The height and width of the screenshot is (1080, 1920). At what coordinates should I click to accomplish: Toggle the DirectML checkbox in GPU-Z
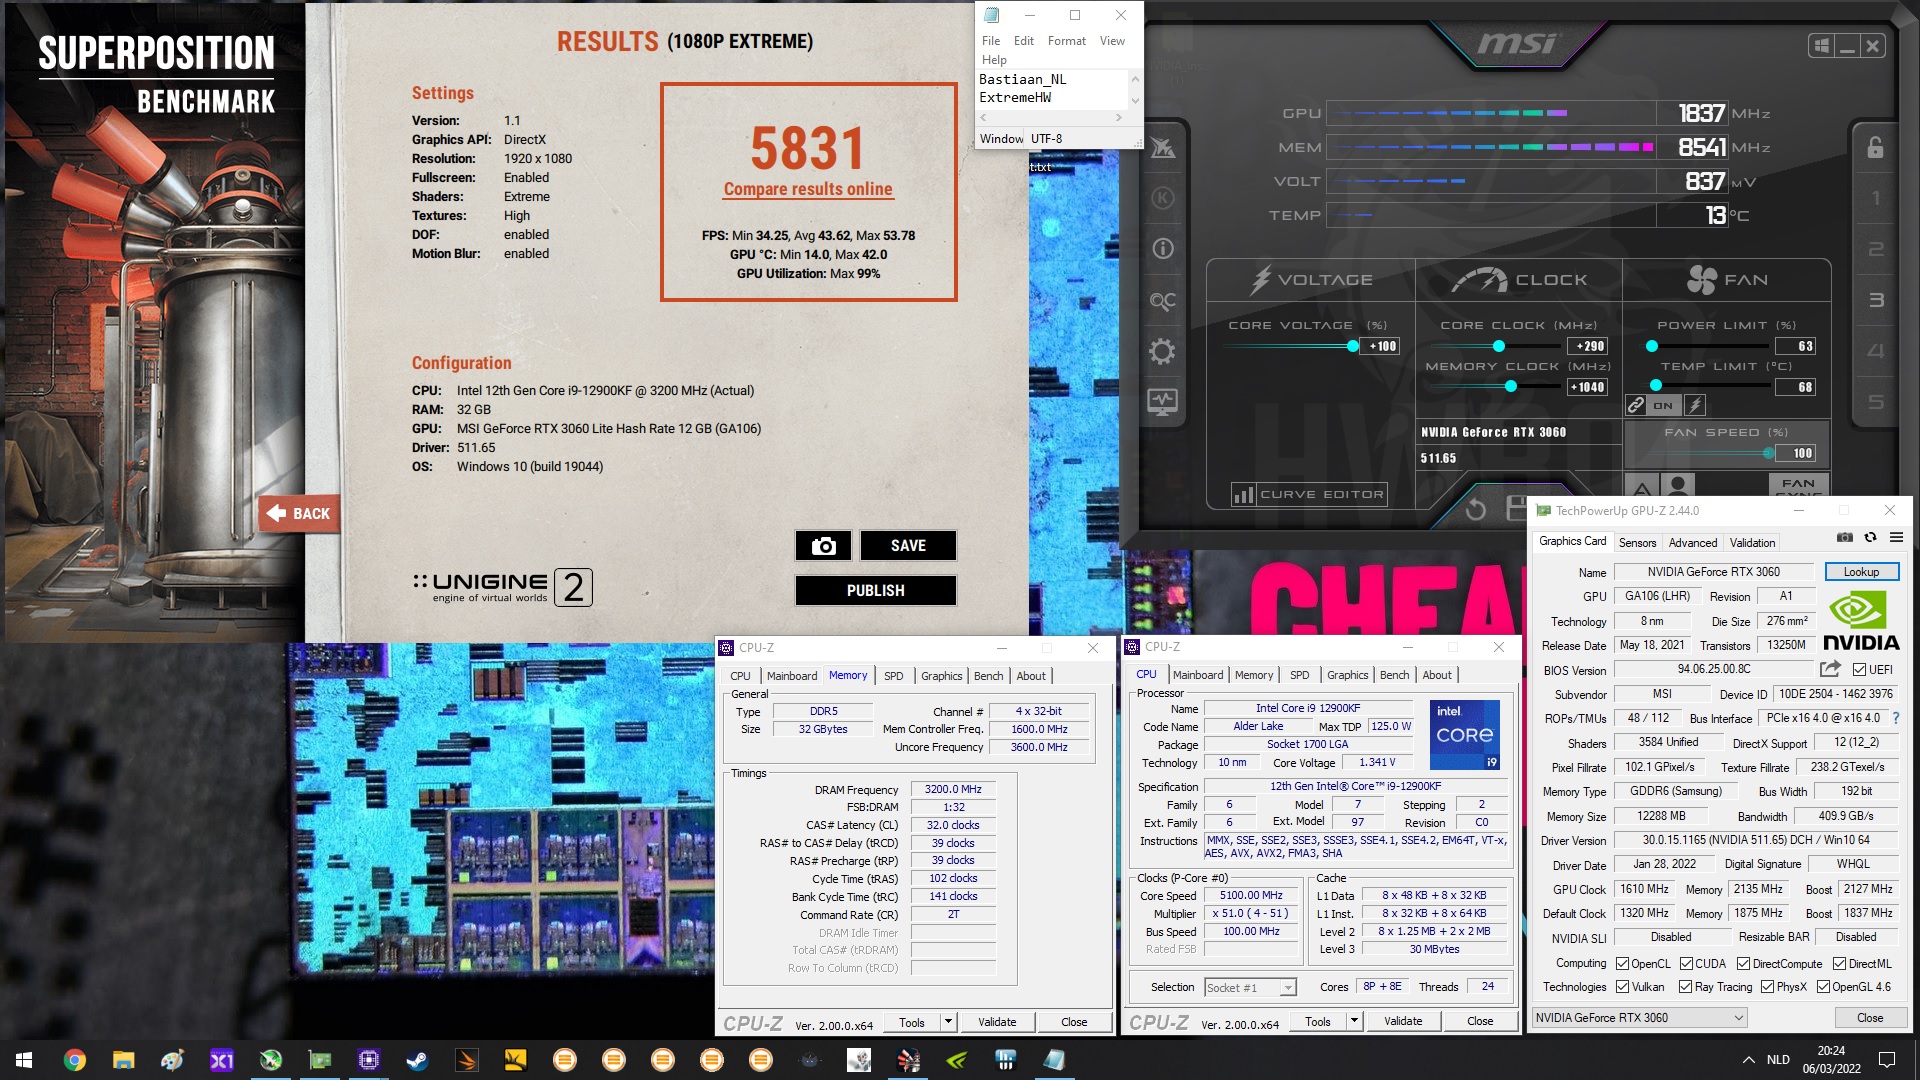(x=1839, y=964)
